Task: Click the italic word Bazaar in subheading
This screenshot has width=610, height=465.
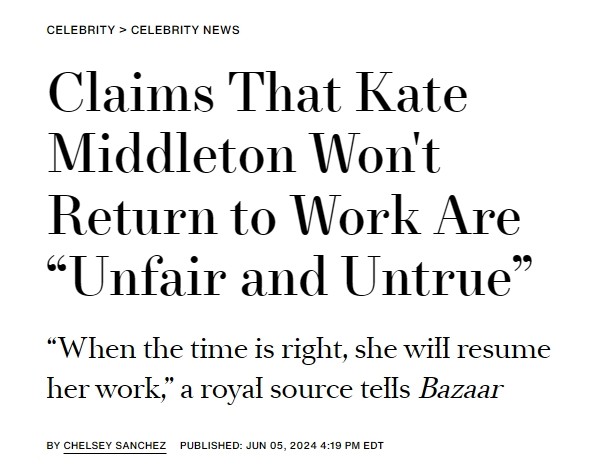Action: [x=461, y=389]
